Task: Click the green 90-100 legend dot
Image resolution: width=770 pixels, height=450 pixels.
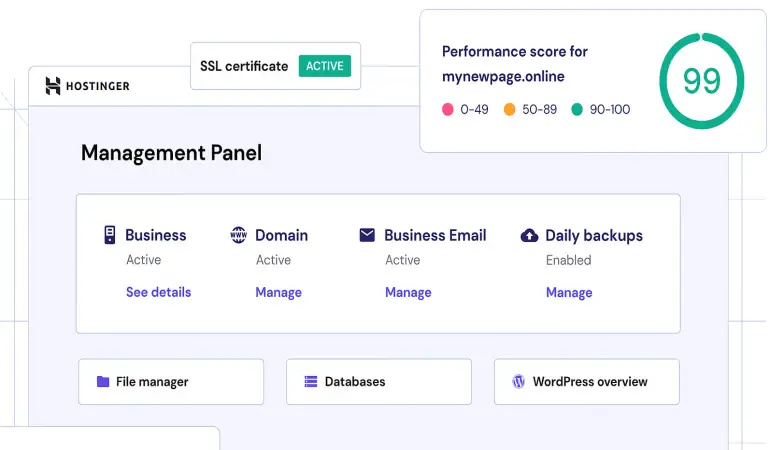Action: click(577, 109)
